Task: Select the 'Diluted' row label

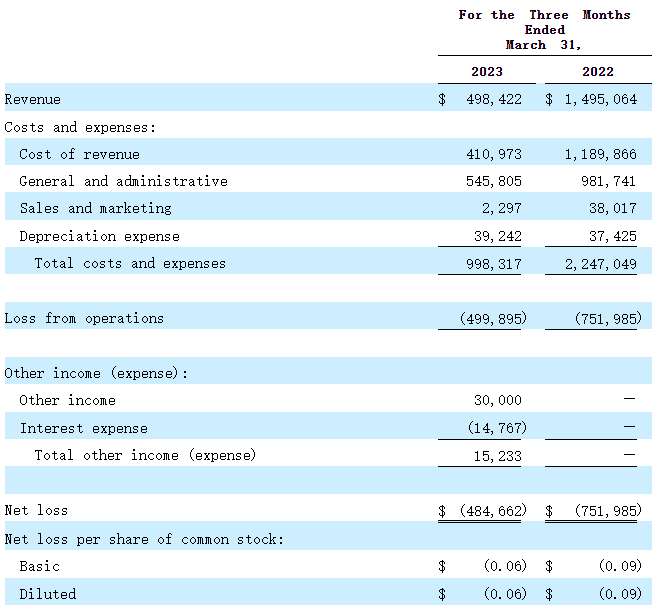Action: pos(48,594)
